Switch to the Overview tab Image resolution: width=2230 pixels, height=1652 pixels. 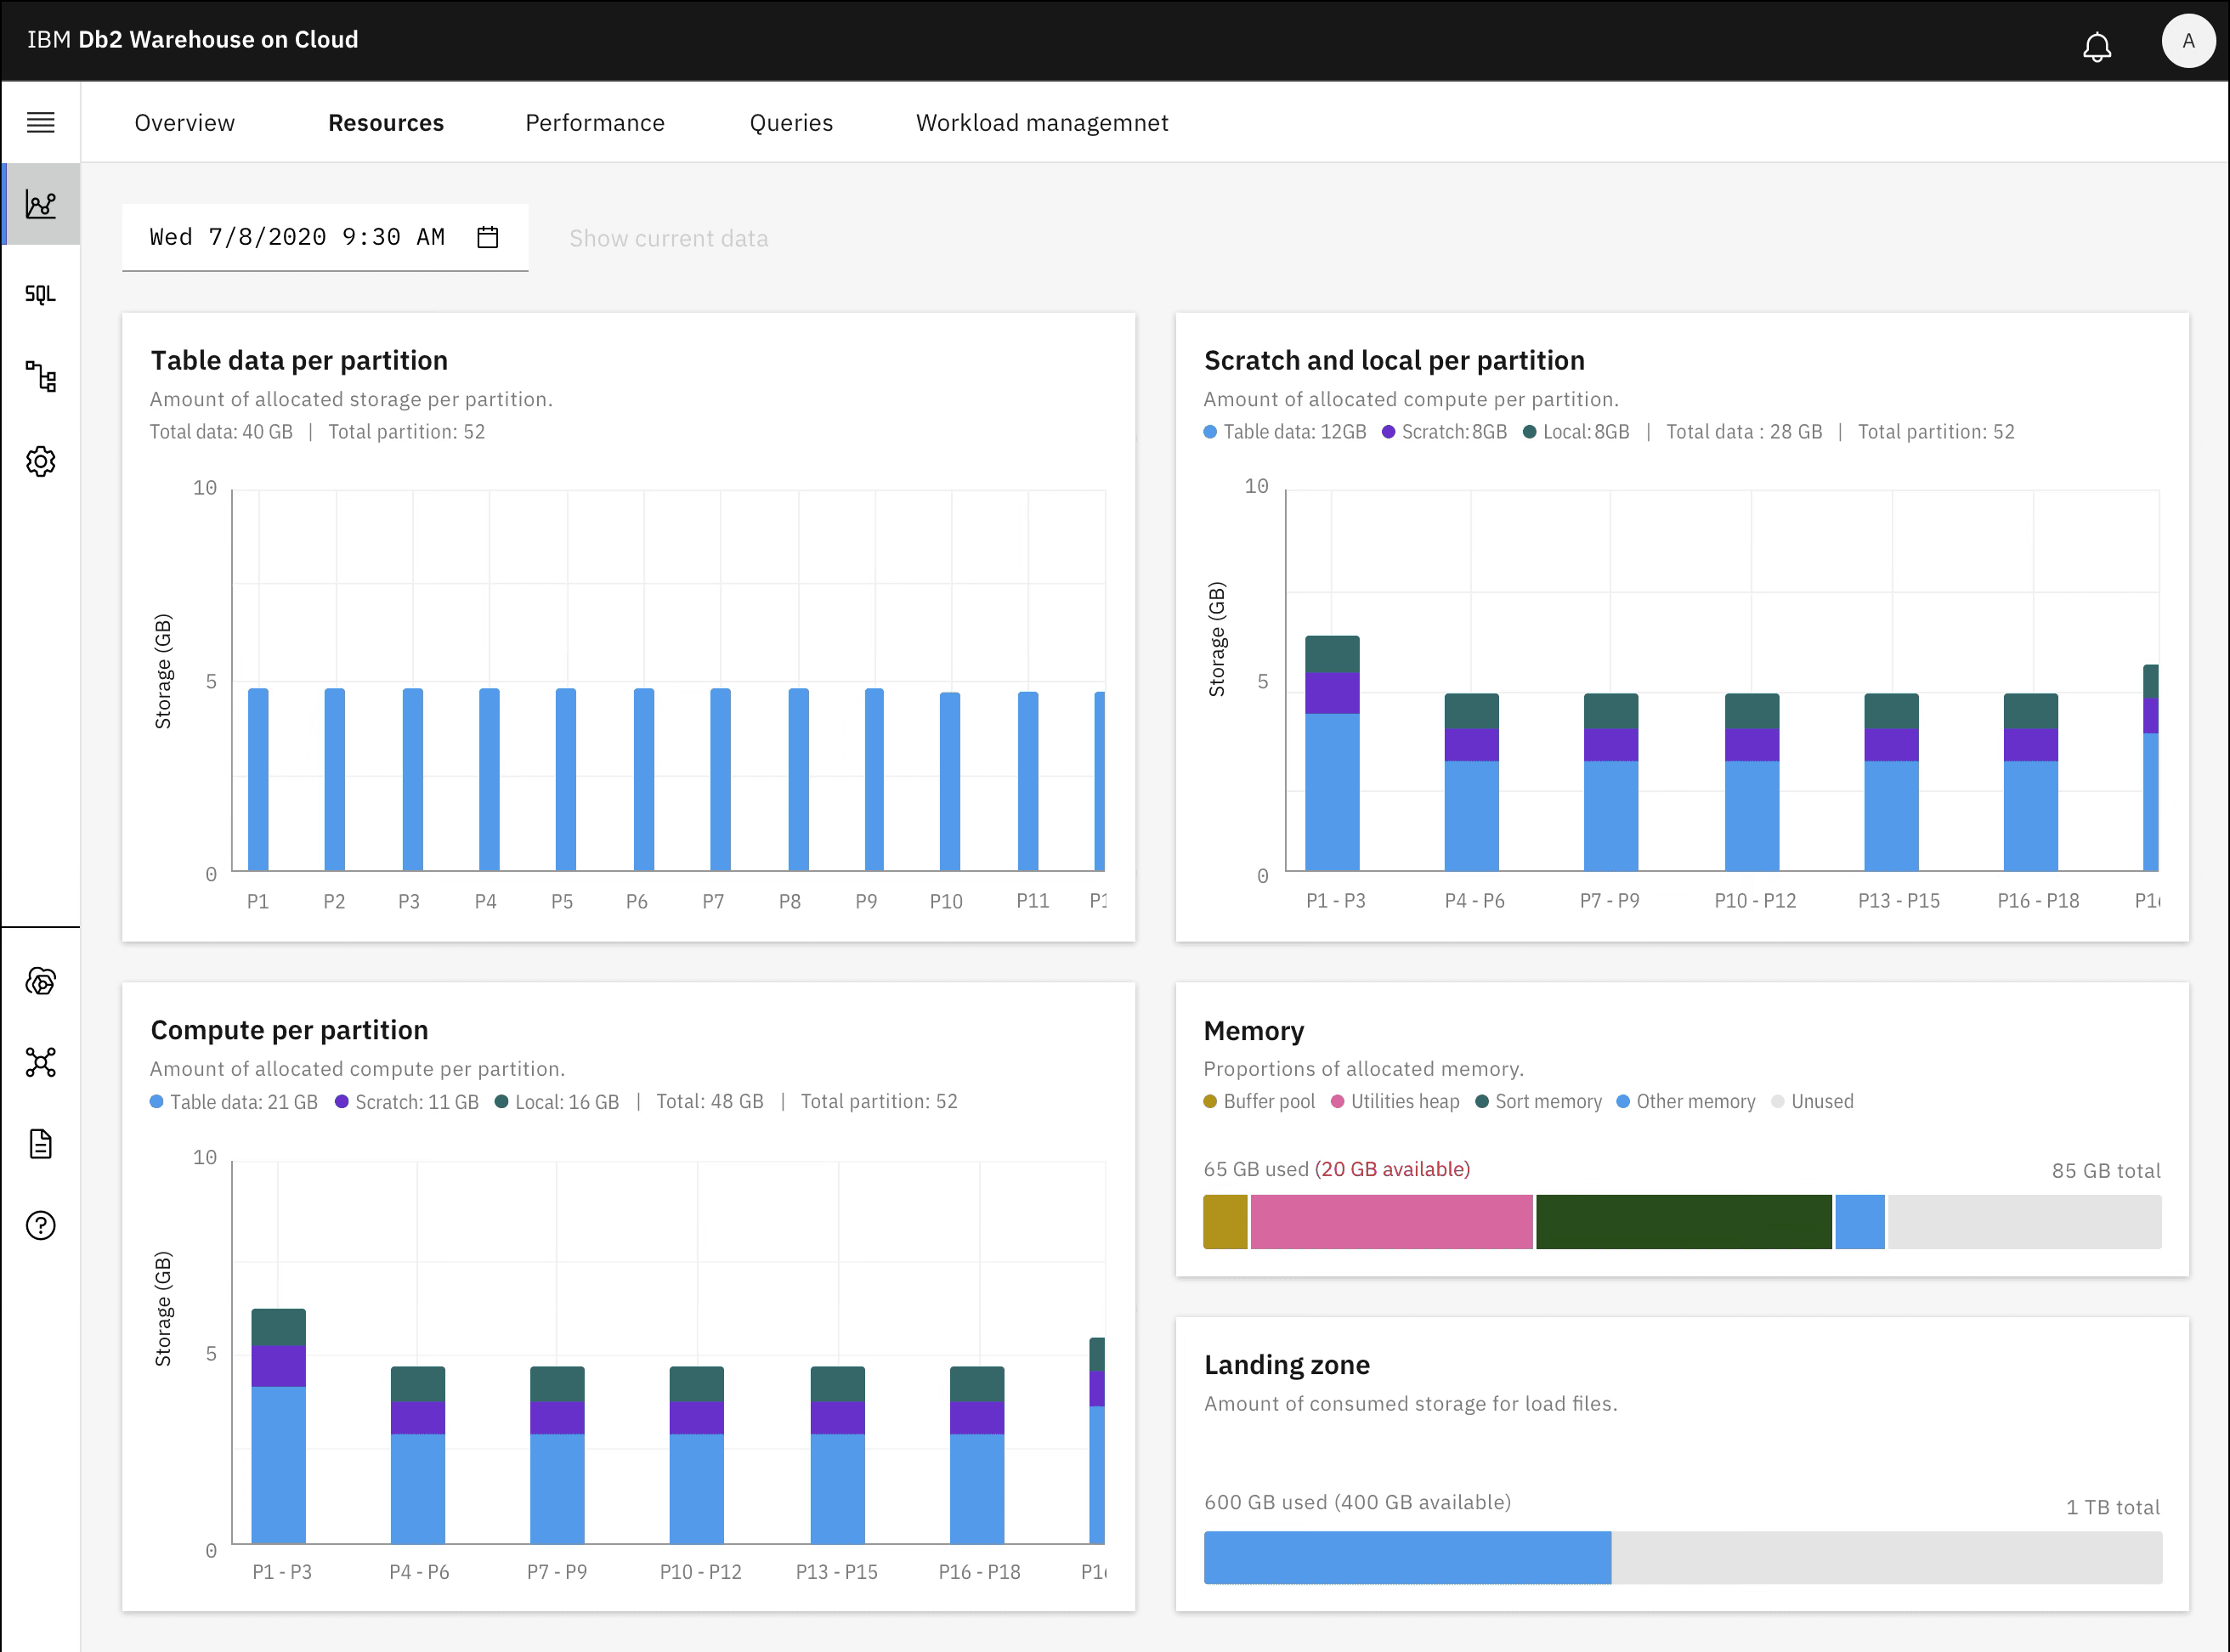(x=184, y=123)
